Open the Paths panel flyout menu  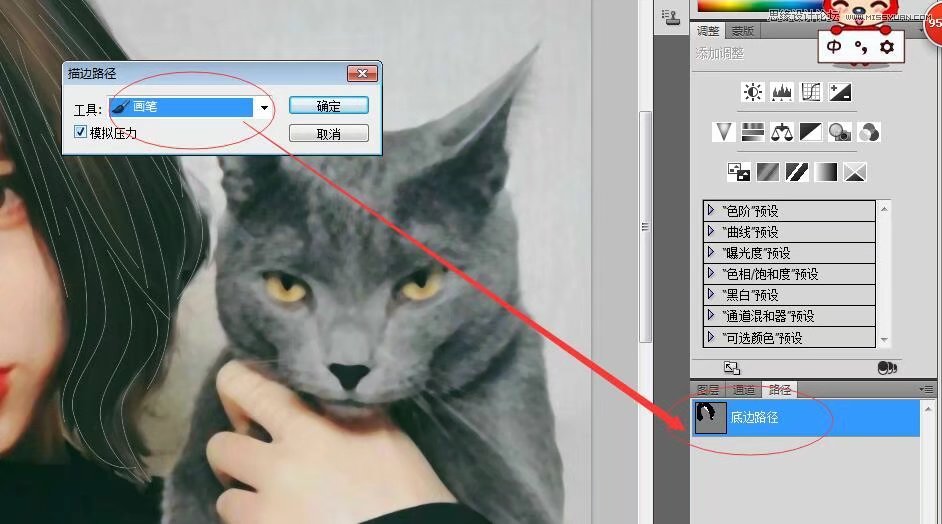point(926,389)
